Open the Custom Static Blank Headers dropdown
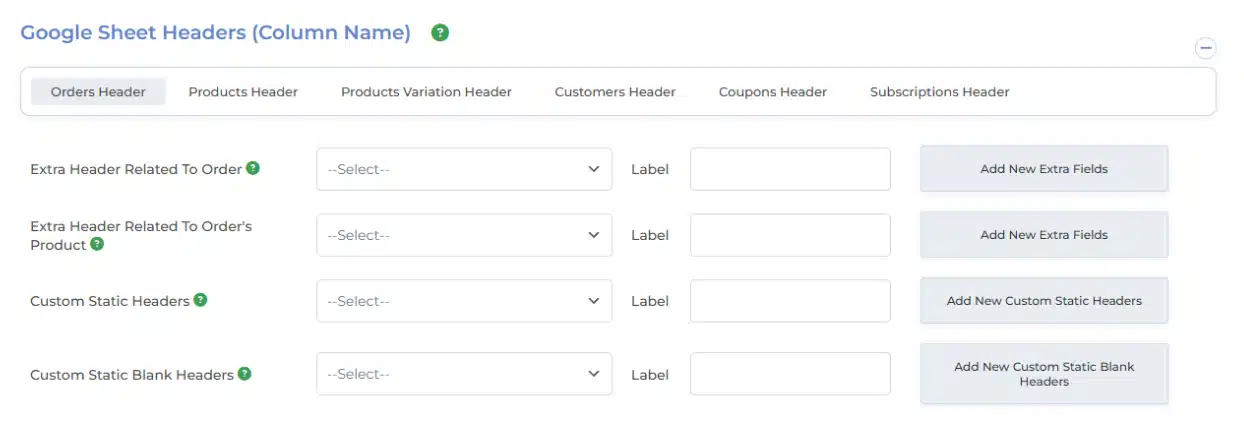The image size is (1244, 434). [464, 374]
